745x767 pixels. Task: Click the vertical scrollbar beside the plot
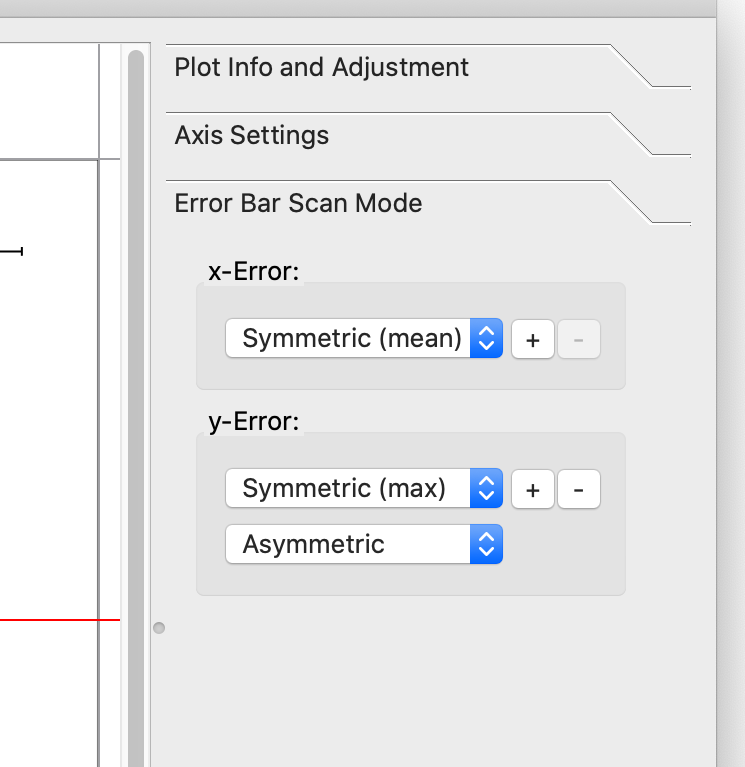[136, 400]
